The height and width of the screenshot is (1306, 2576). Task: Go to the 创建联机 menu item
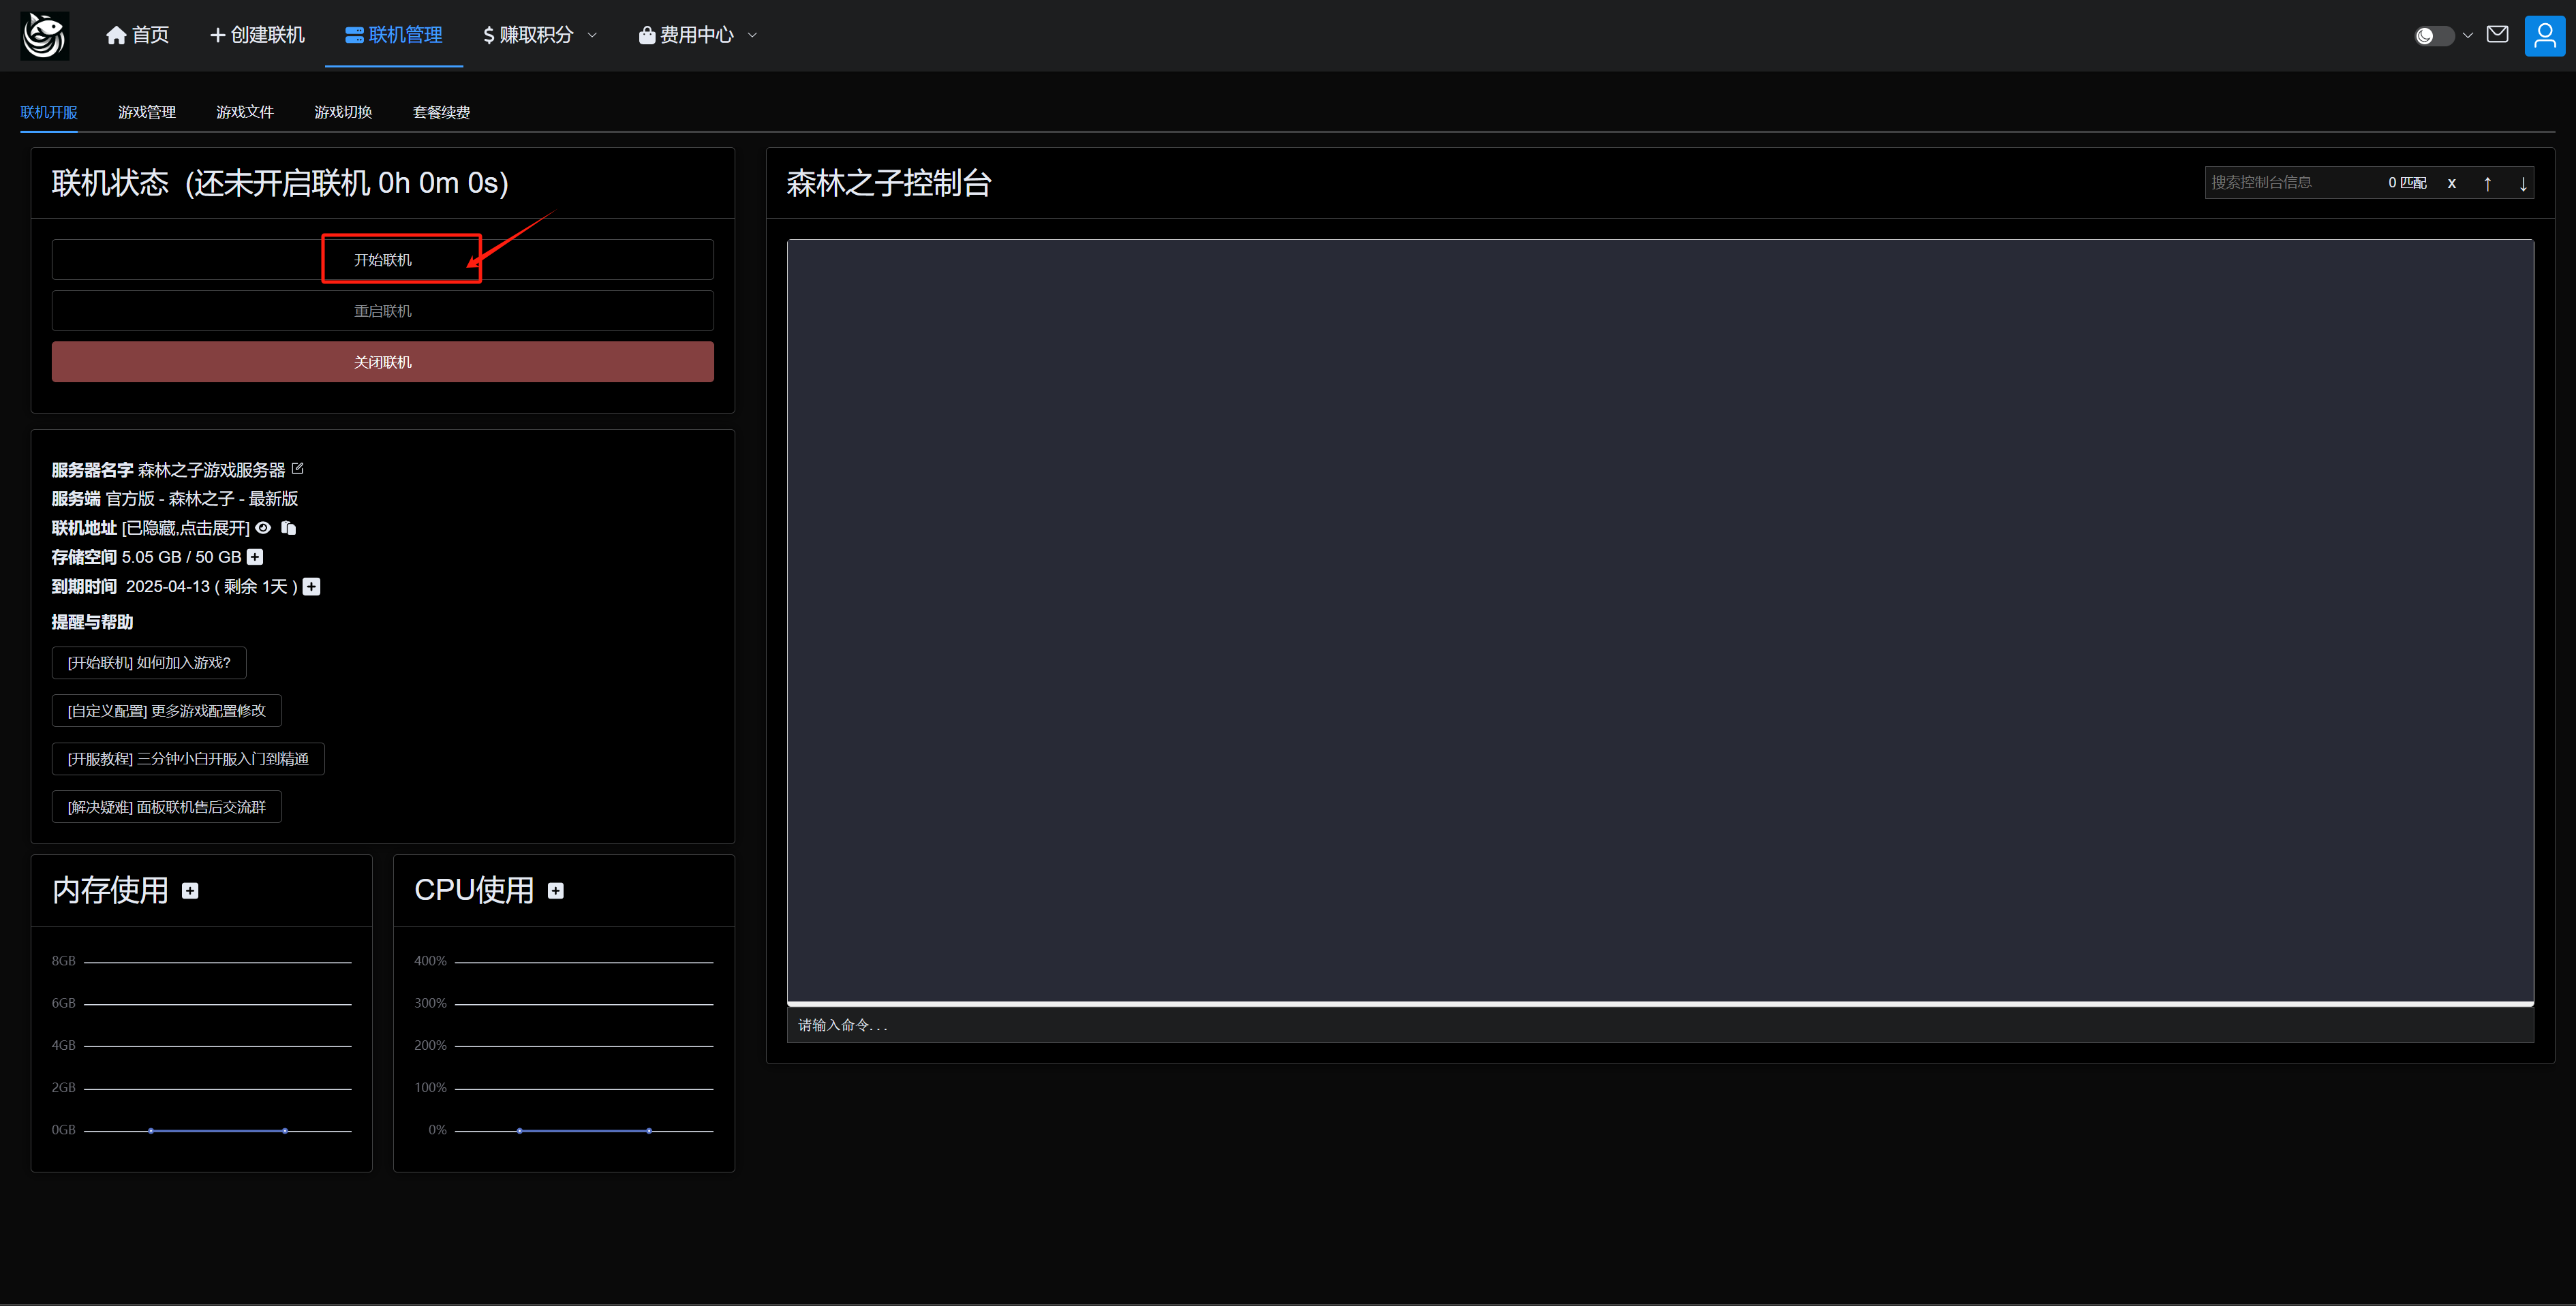[x=257, y=35]
